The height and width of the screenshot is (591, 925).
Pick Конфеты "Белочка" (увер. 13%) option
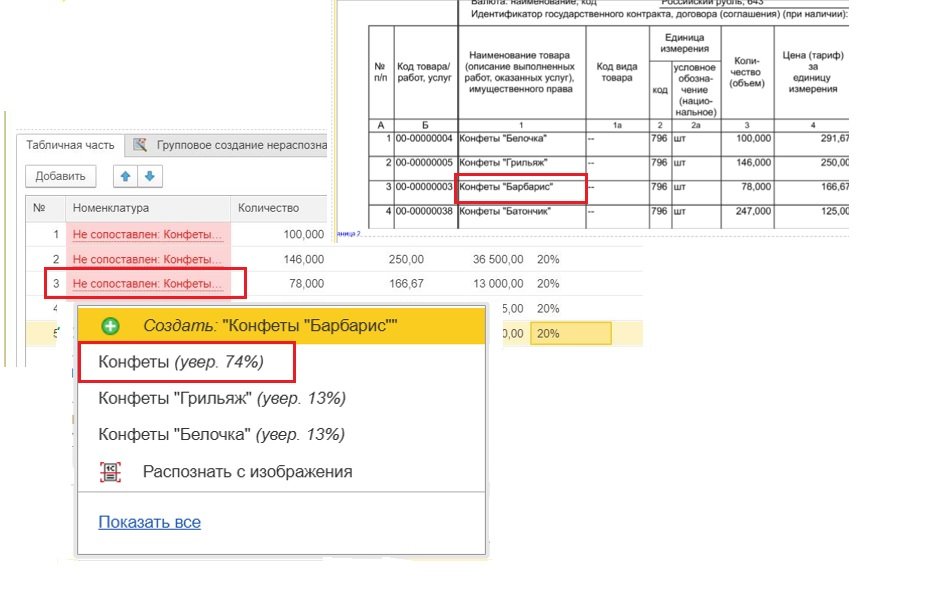221,434
